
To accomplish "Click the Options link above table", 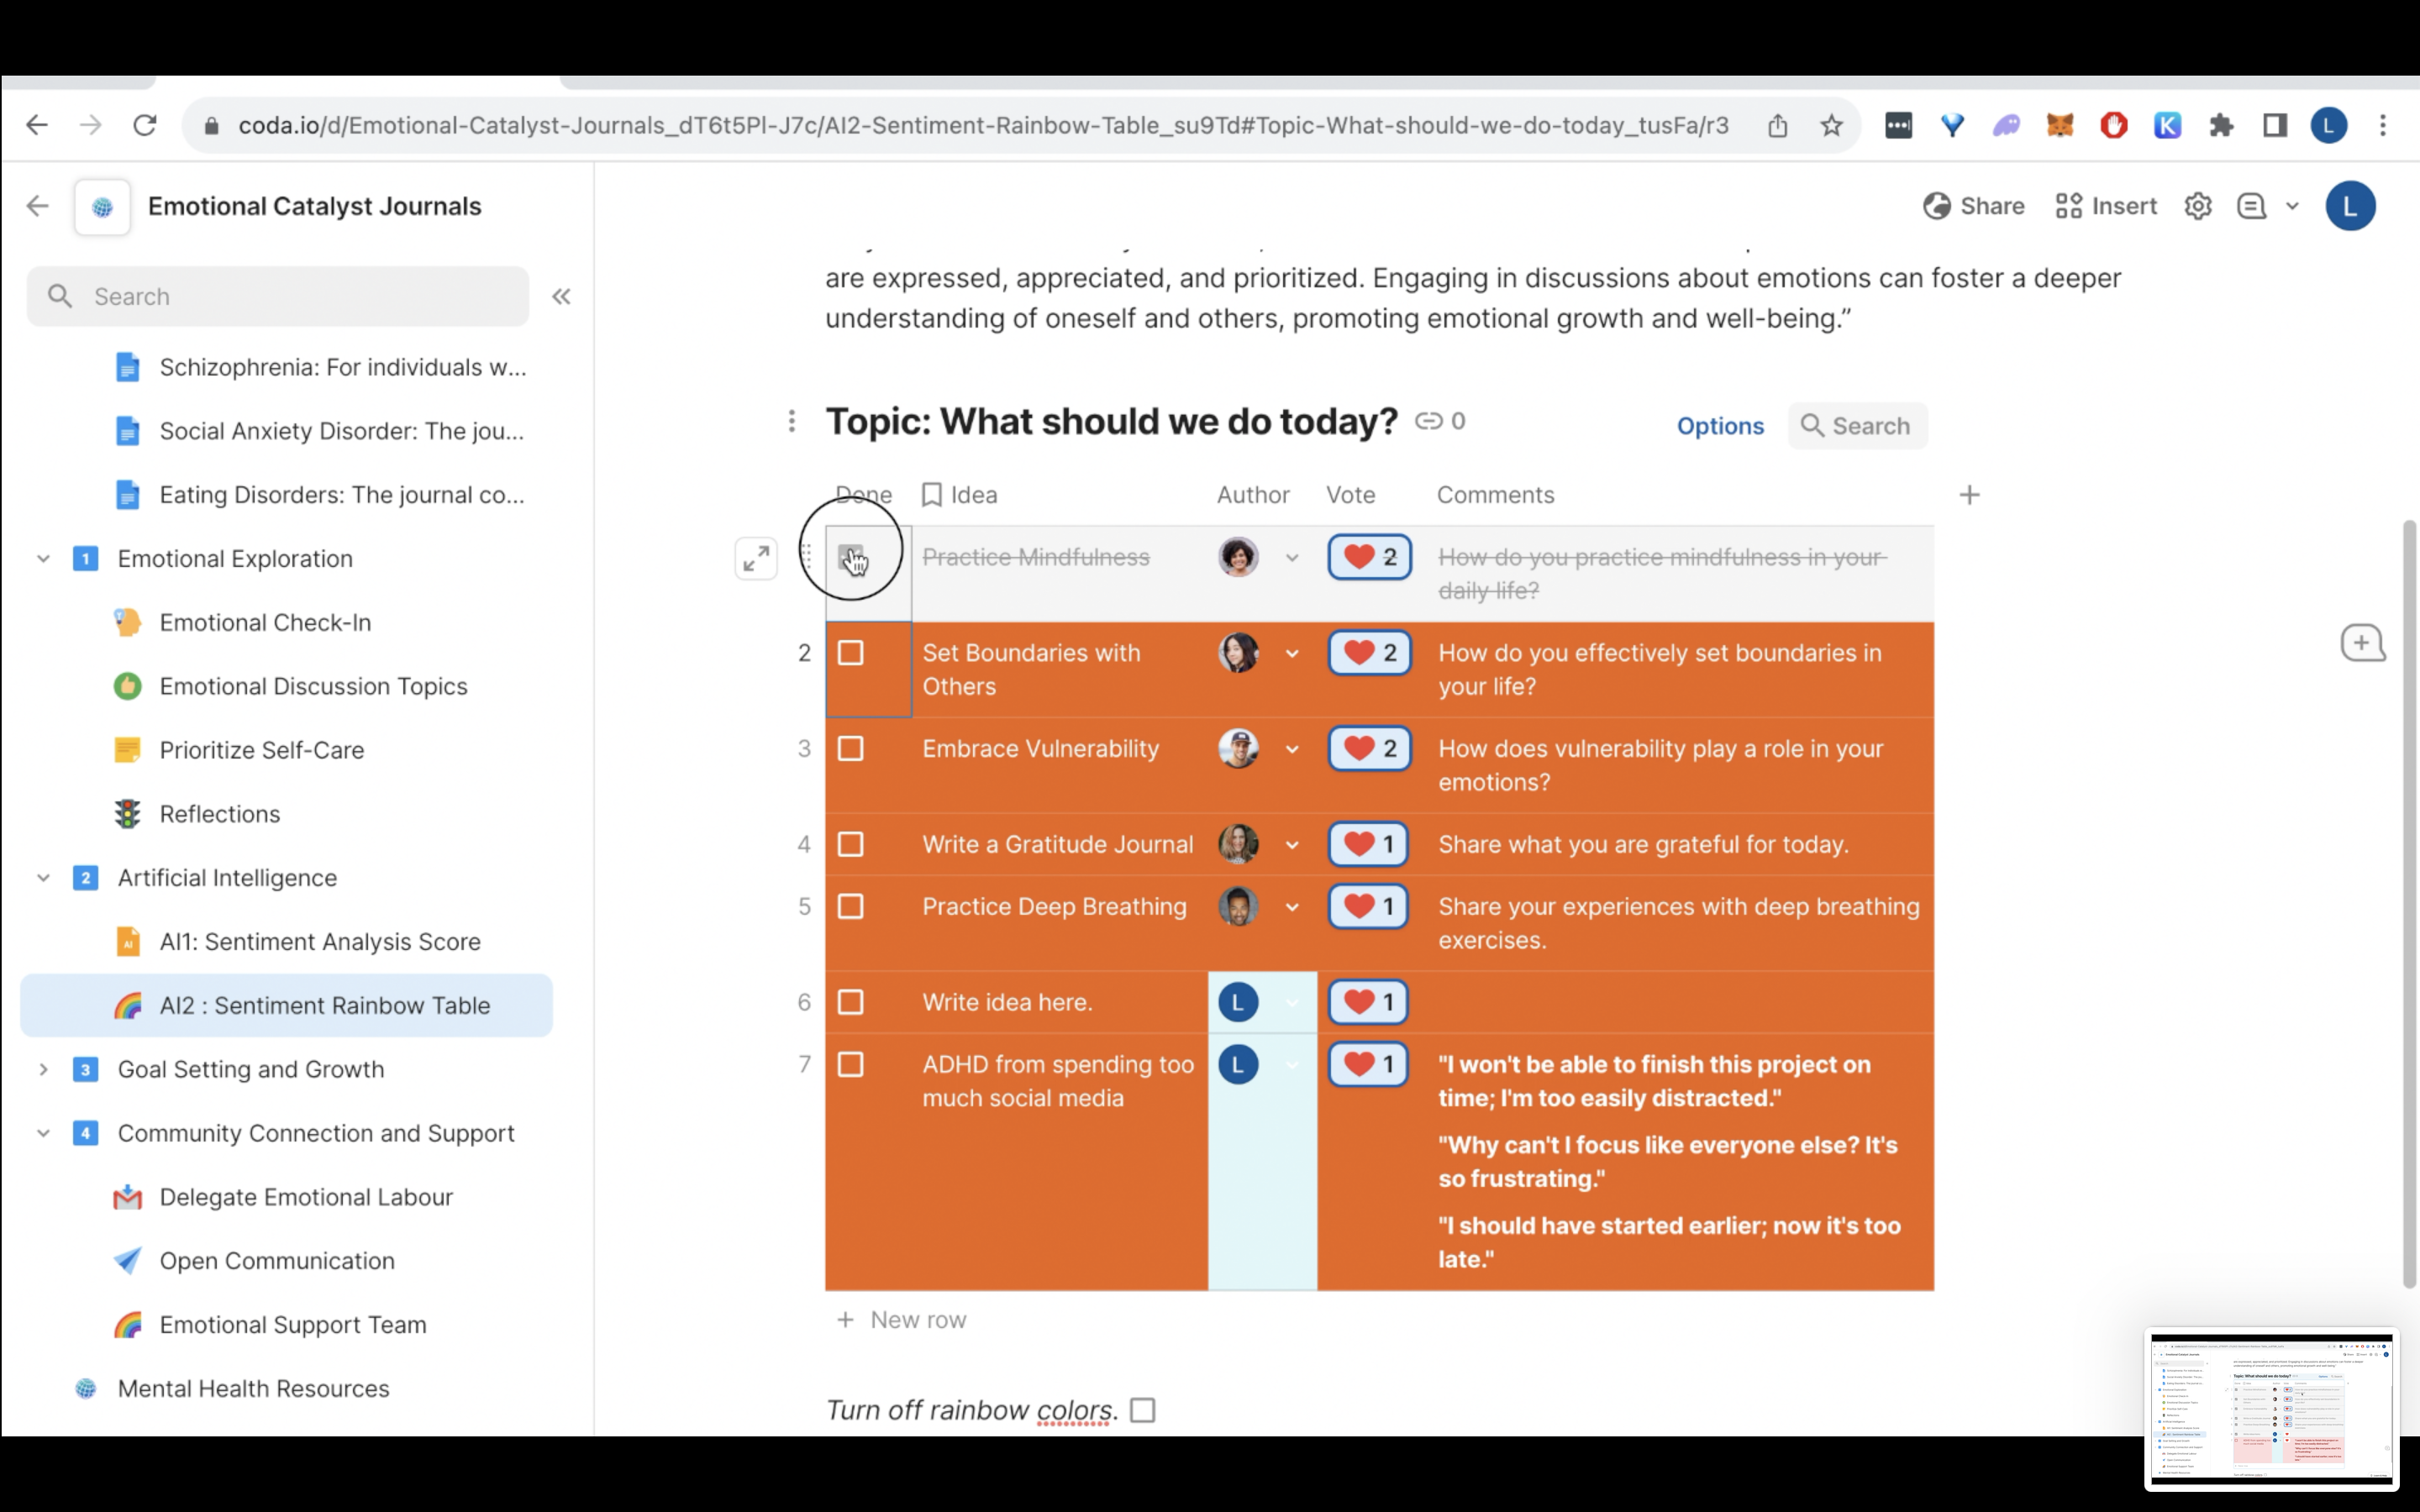I will (x=1719, y=426).
